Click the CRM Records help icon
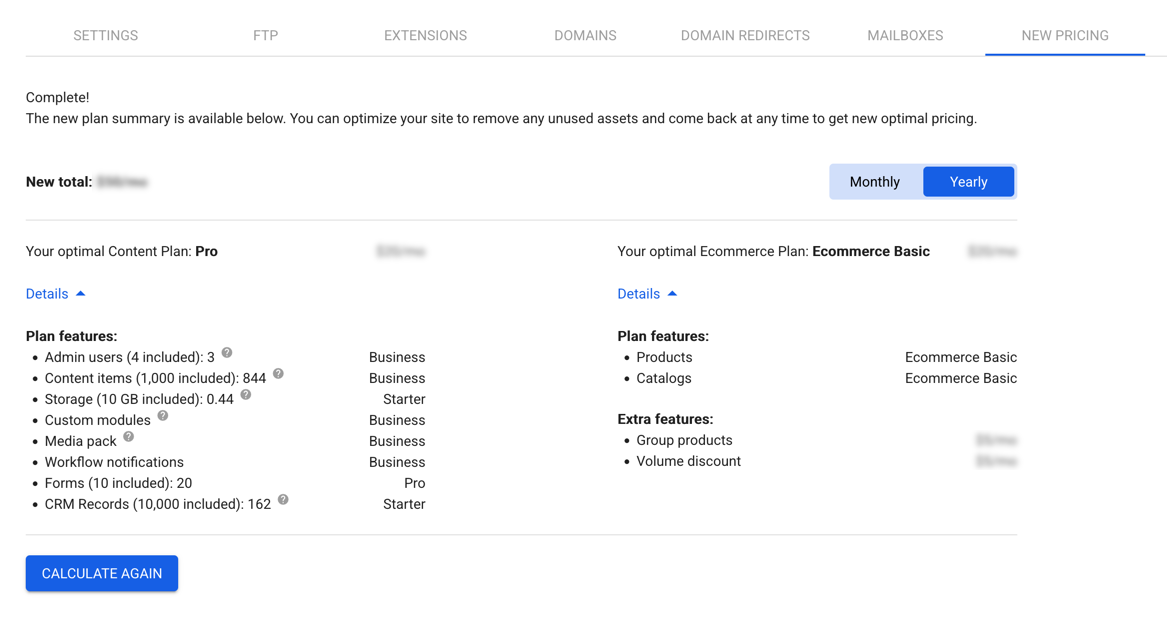Image resolution: width=1167 pixels, height=618 pixels. (282, 501)
